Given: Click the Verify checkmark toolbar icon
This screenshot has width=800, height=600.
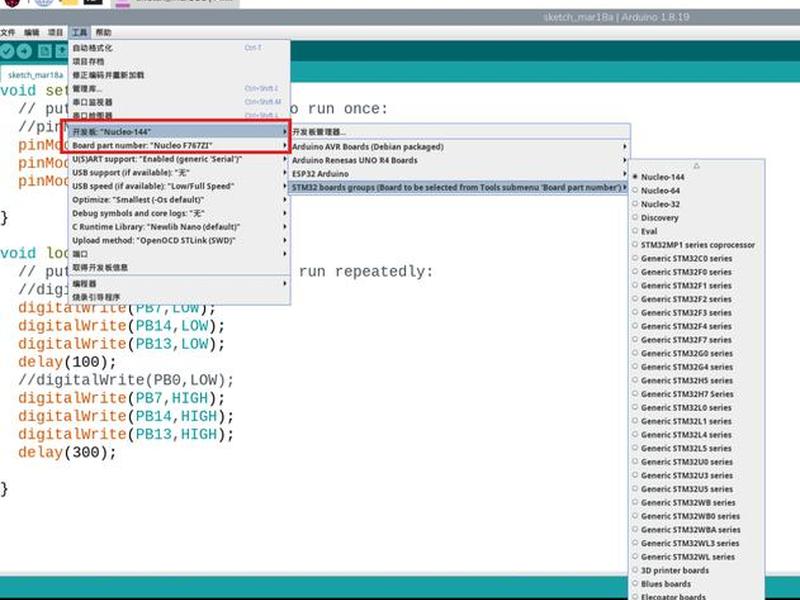Looking at the screenshot, I should point(7,51).
